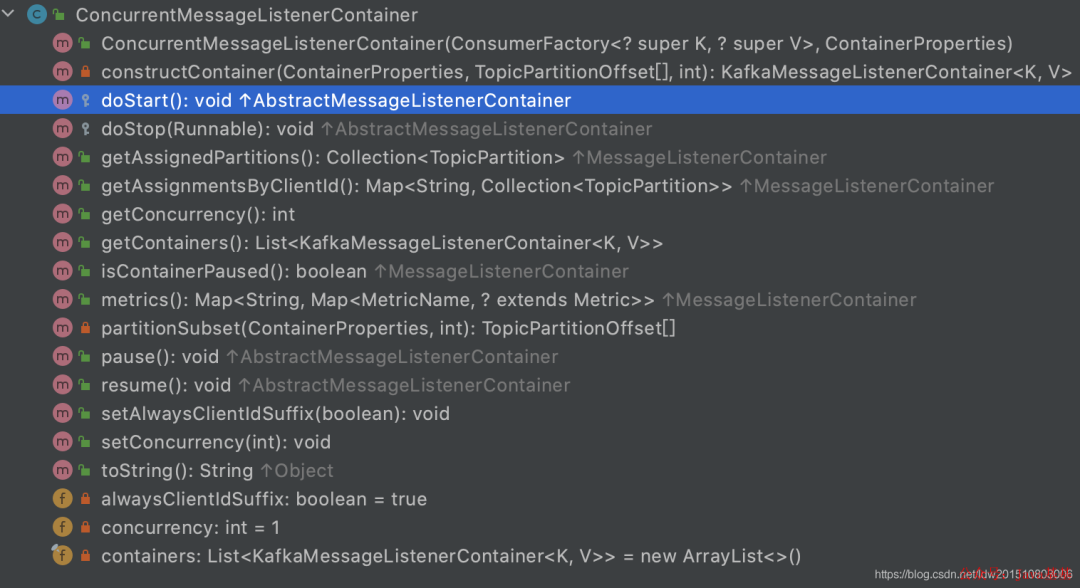Click the public visibility icon beside getConcurrency()

pyautogui.click(x=85, y=214)
